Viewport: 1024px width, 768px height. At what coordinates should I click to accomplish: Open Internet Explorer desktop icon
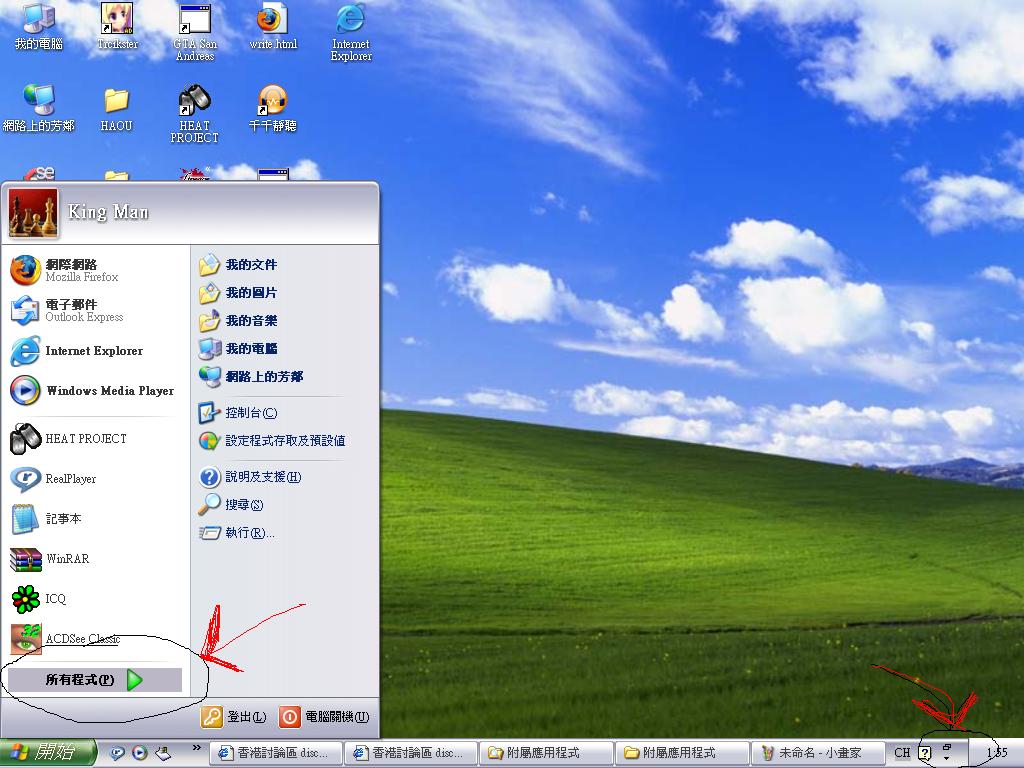pyautogui.click(x=351, y=32)
